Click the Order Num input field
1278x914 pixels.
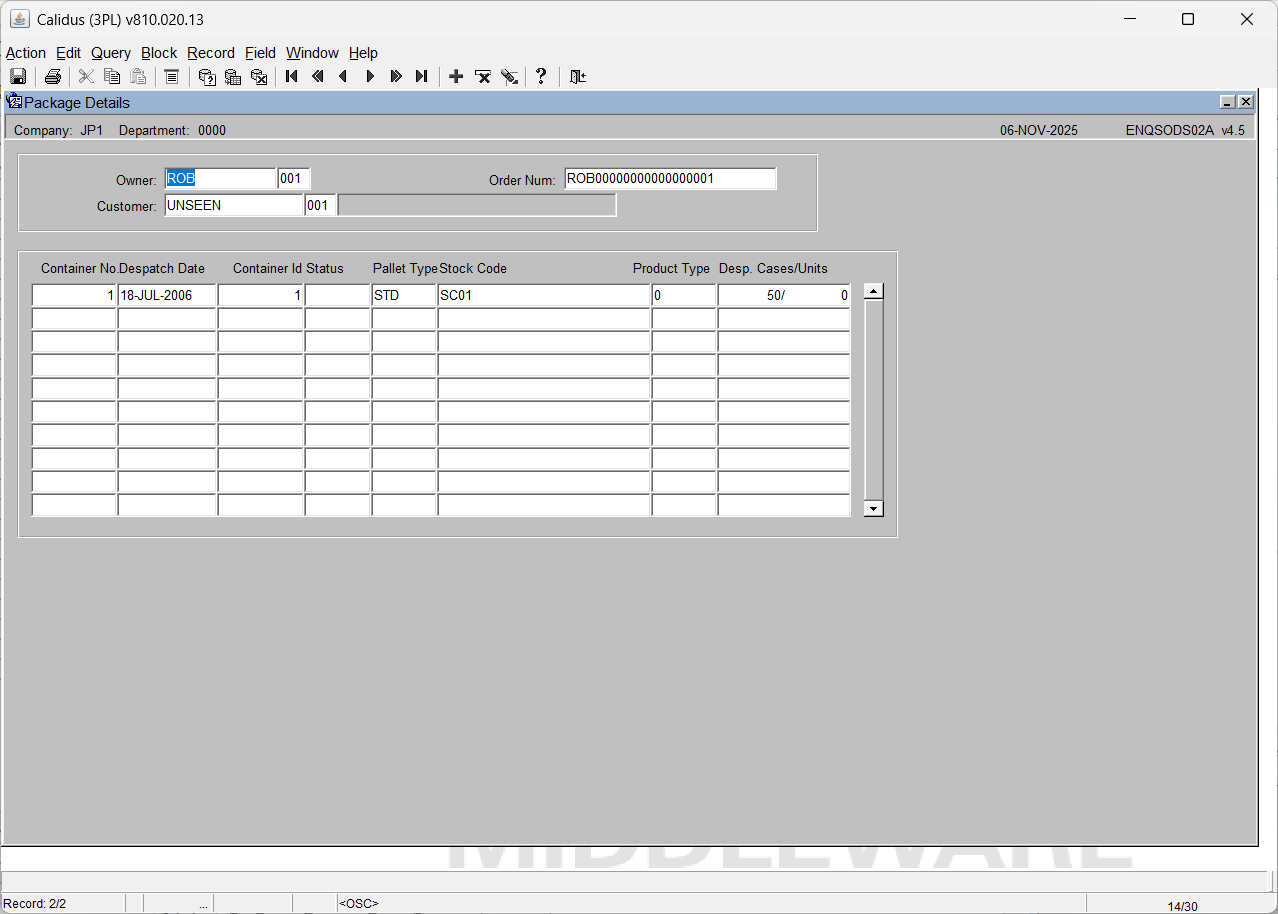(669, 179)
